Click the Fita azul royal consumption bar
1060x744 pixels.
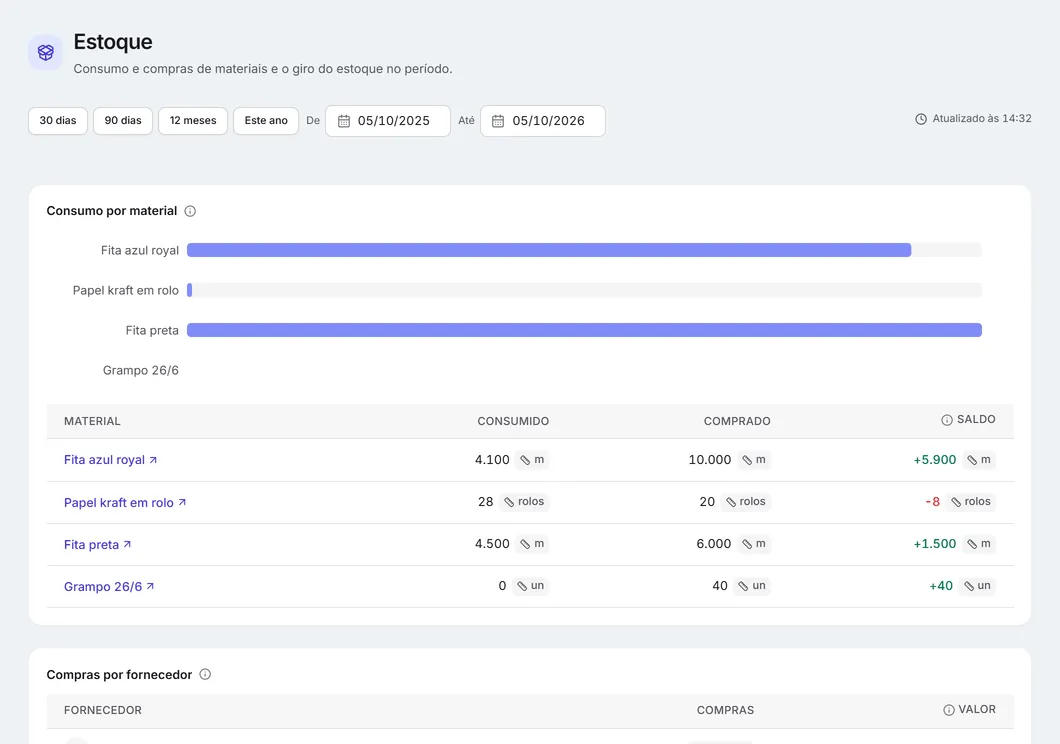click(549, 250)
